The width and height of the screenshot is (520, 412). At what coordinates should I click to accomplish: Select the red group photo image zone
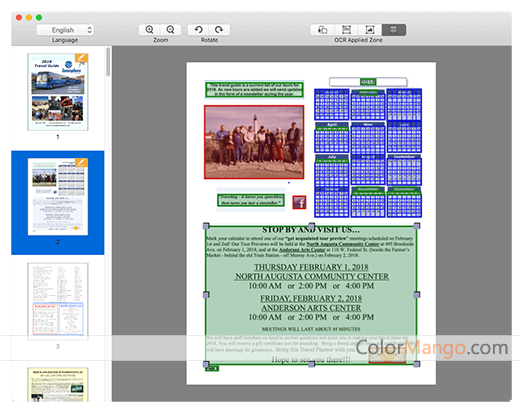tap(254, 142)
